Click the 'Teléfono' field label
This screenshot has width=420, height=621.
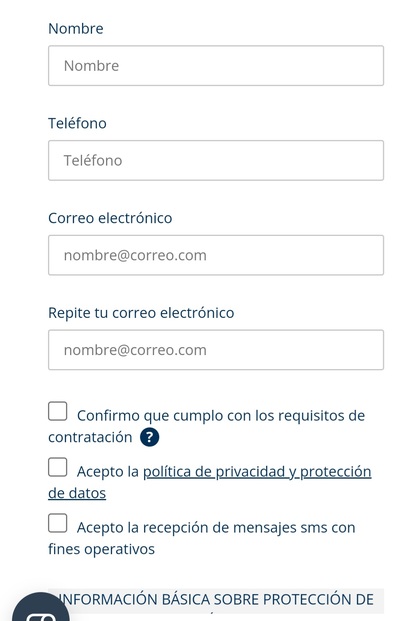[x=77, y=123]
